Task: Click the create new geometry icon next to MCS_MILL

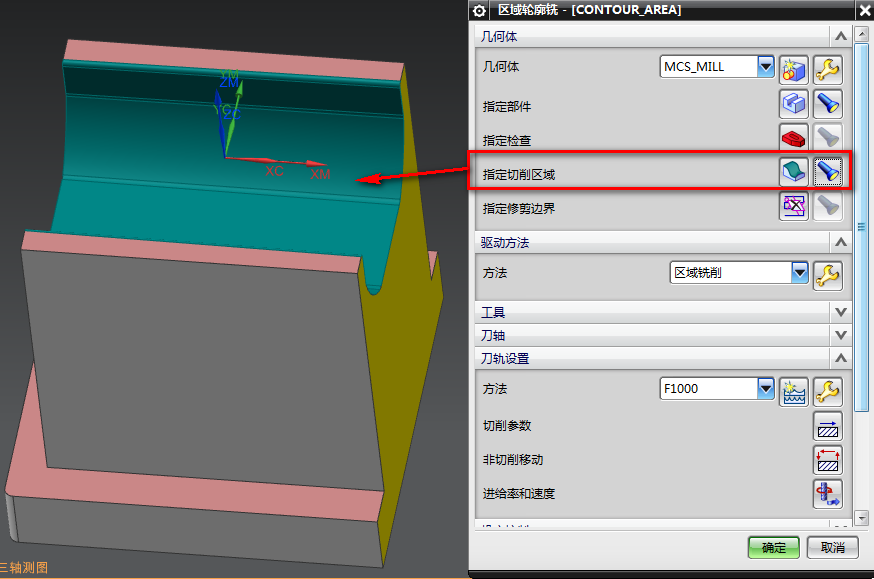Action: [793, 68]
